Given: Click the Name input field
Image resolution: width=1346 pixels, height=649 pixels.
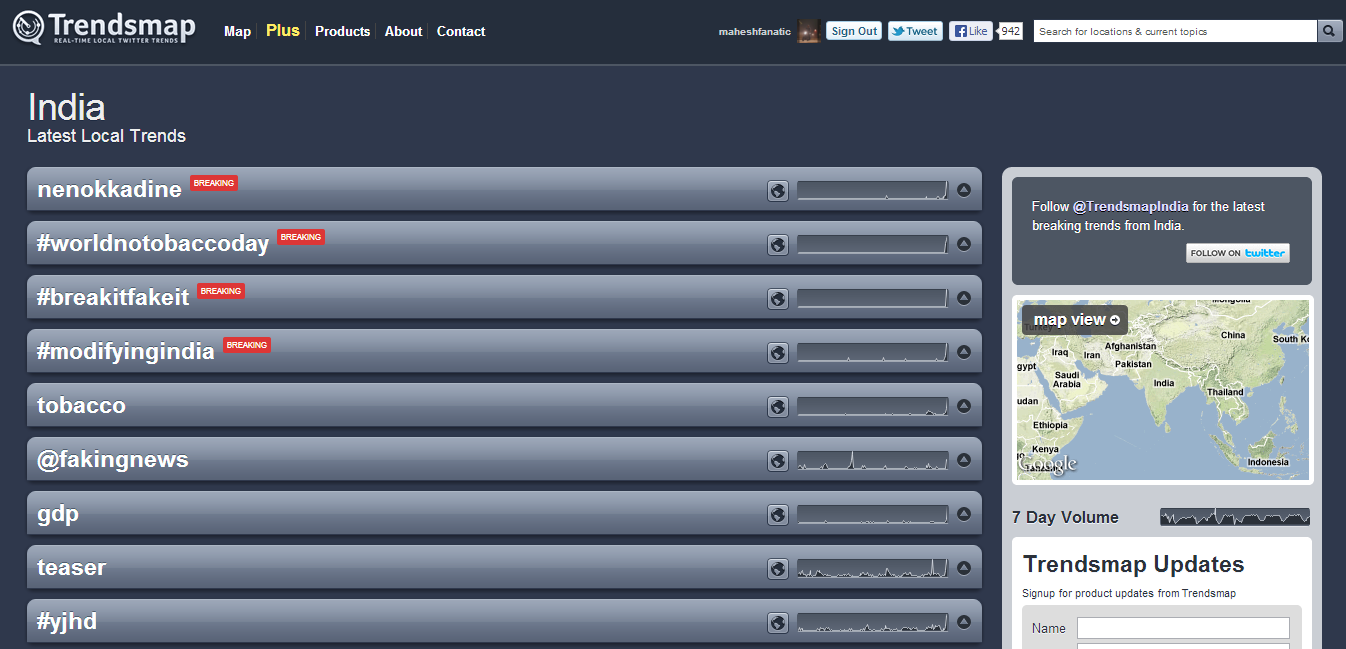Looking at the screenshot, I should point(1183,628).
